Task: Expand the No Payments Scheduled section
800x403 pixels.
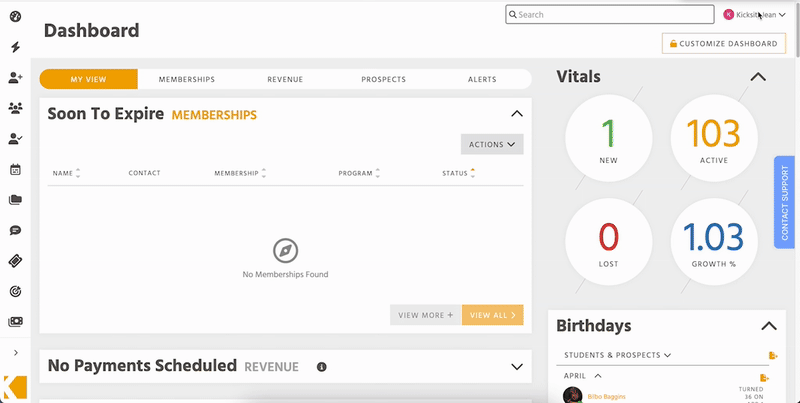Action: click(x=517, y=367)
